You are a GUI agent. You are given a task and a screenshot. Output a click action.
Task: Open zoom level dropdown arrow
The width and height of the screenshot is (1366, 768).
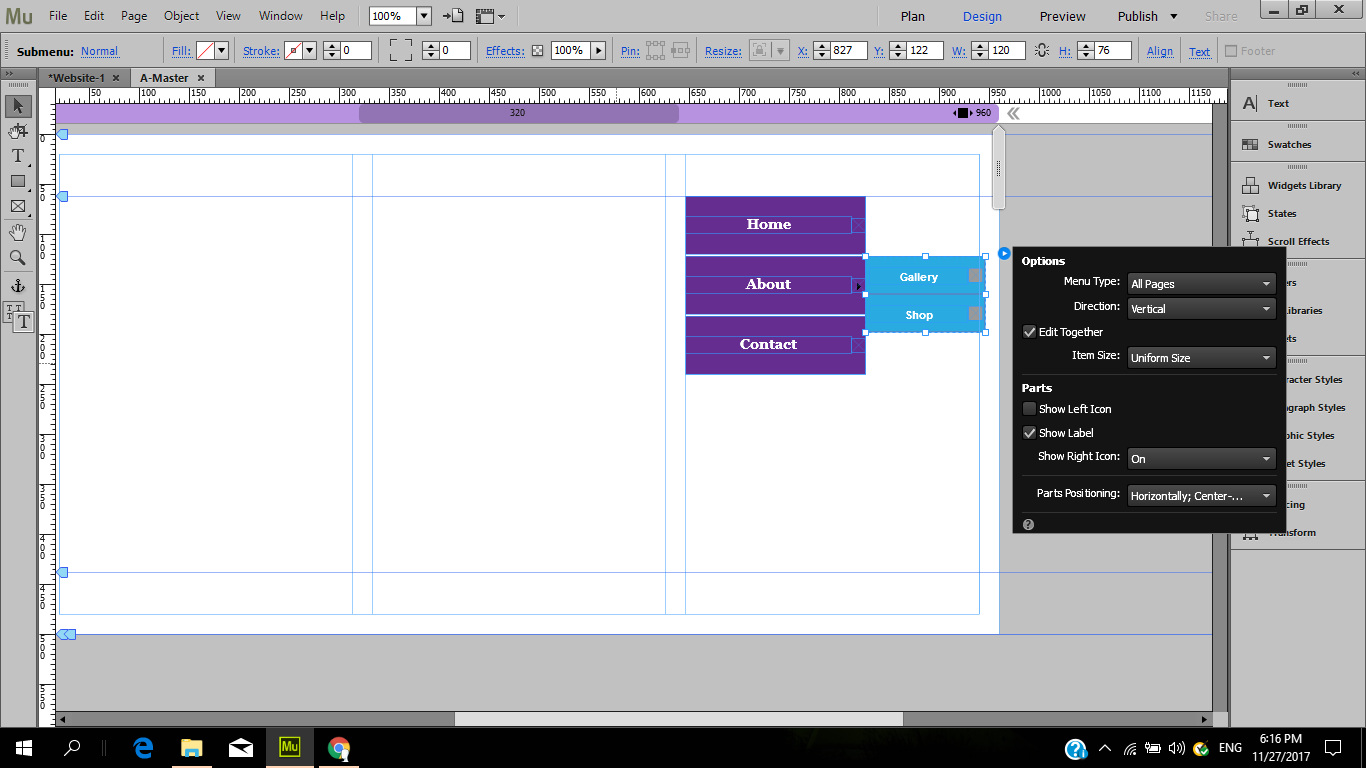pos(423,16)
